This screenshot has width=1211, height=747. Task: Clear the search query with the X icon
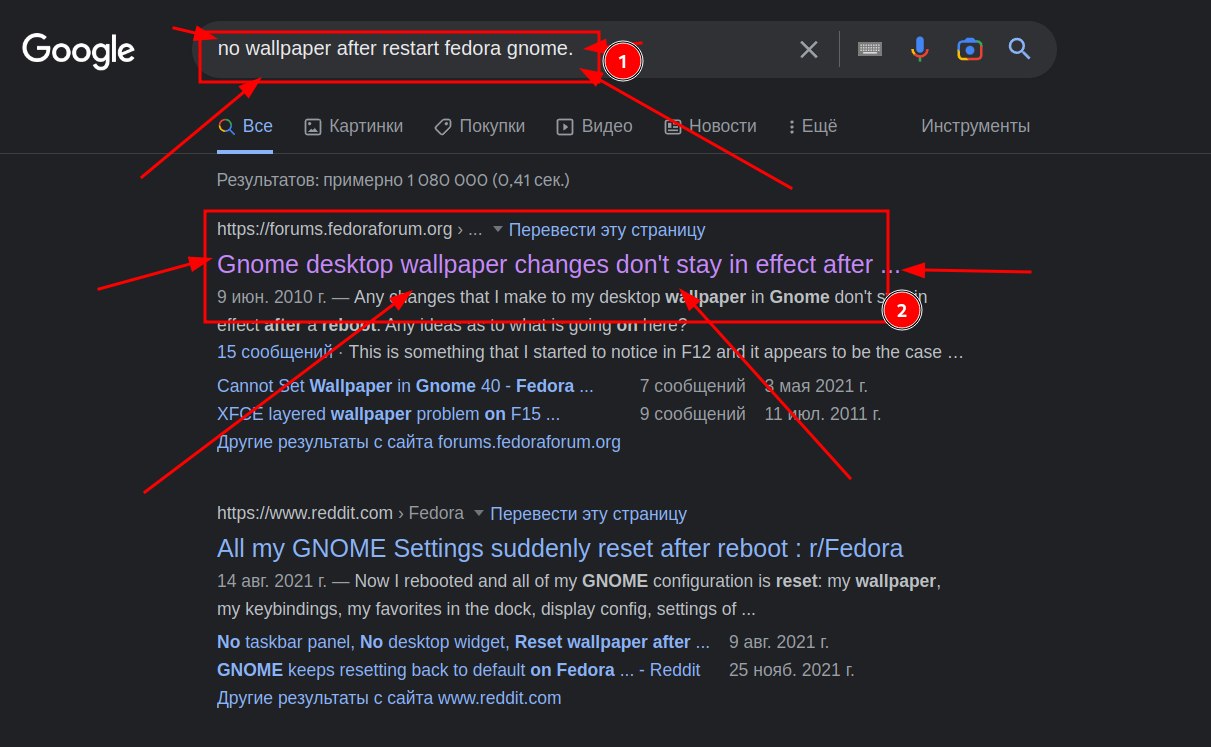point(809,49)
